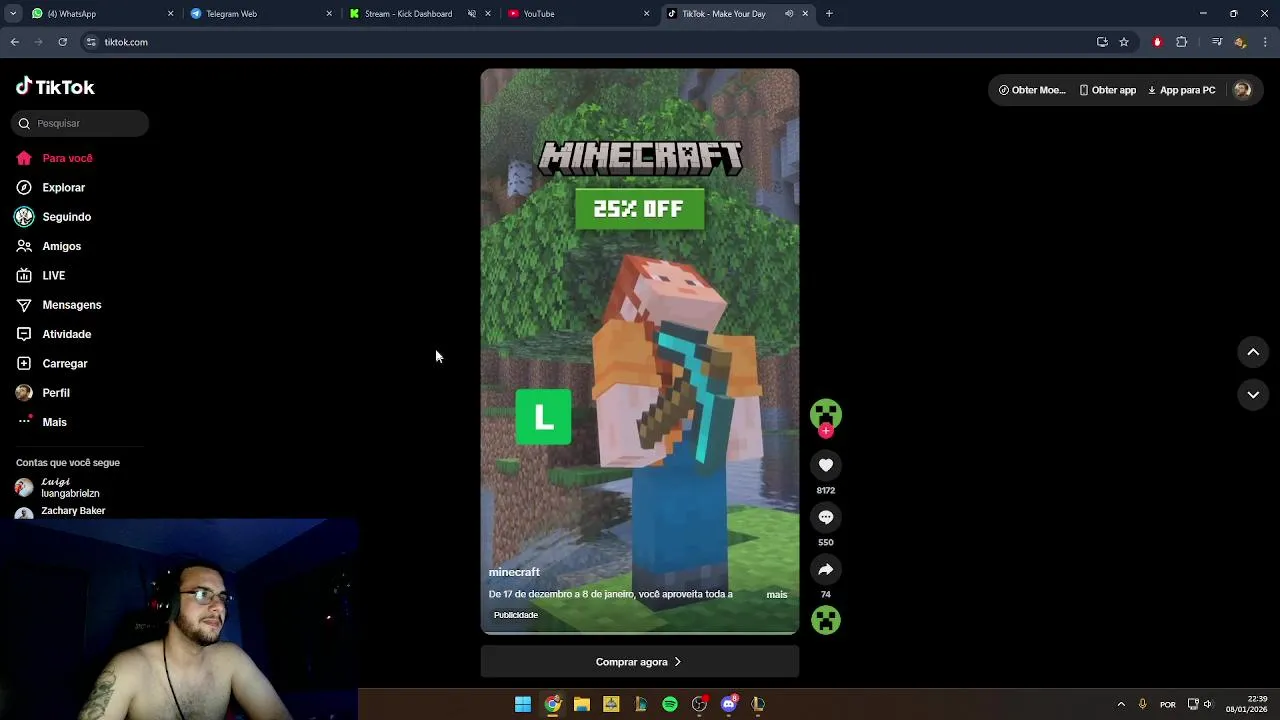
Task: Mute the TikTok tab audio
Action: pos(789,14)
